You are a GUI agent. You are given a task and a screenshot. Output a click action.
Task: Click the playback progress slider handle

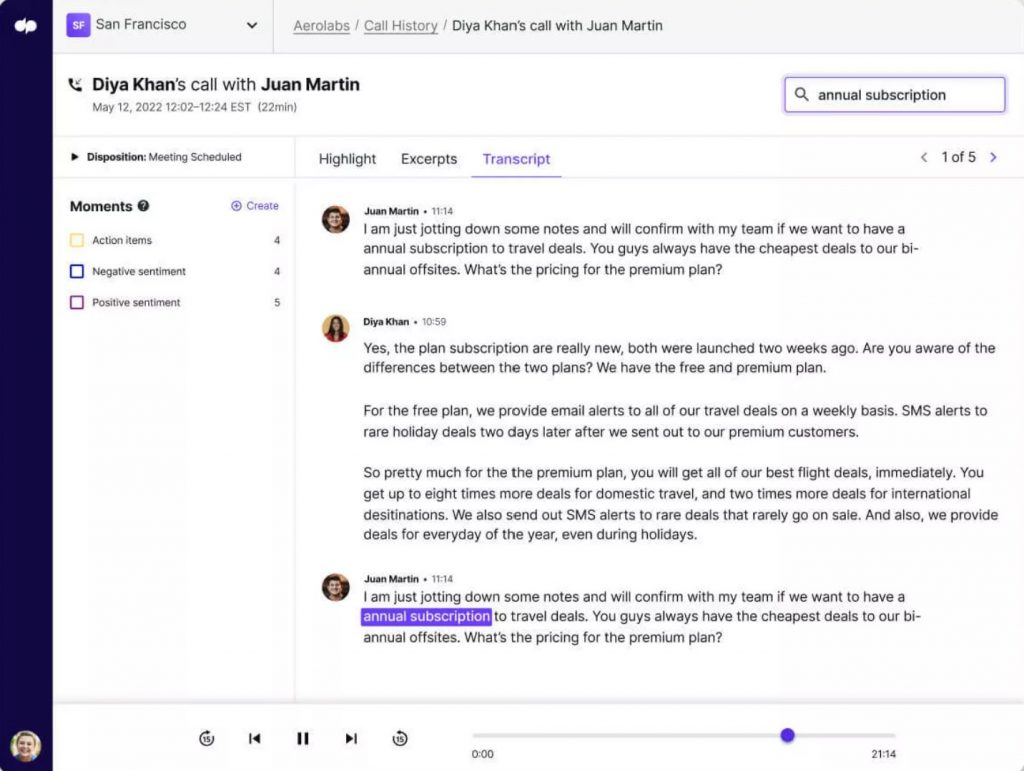click(787, 735)
